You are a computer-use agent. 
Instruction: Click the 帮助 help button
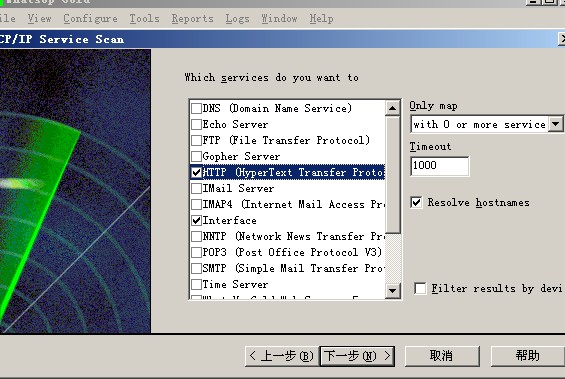(528, 356)
